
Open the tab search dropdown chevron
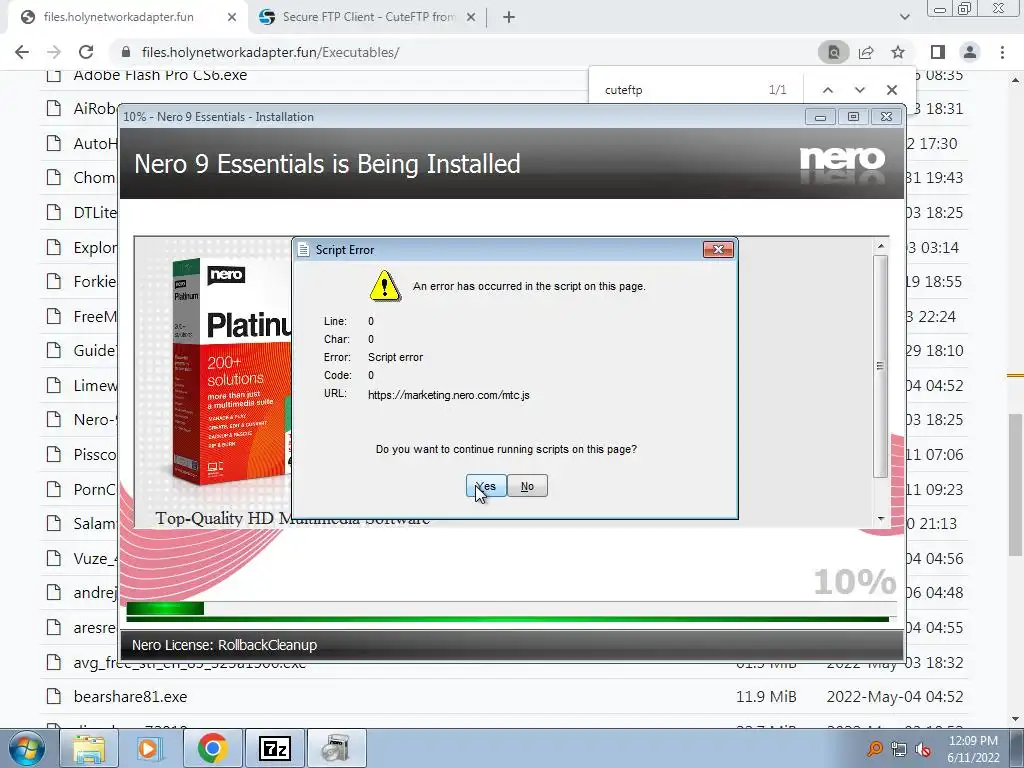904,17
